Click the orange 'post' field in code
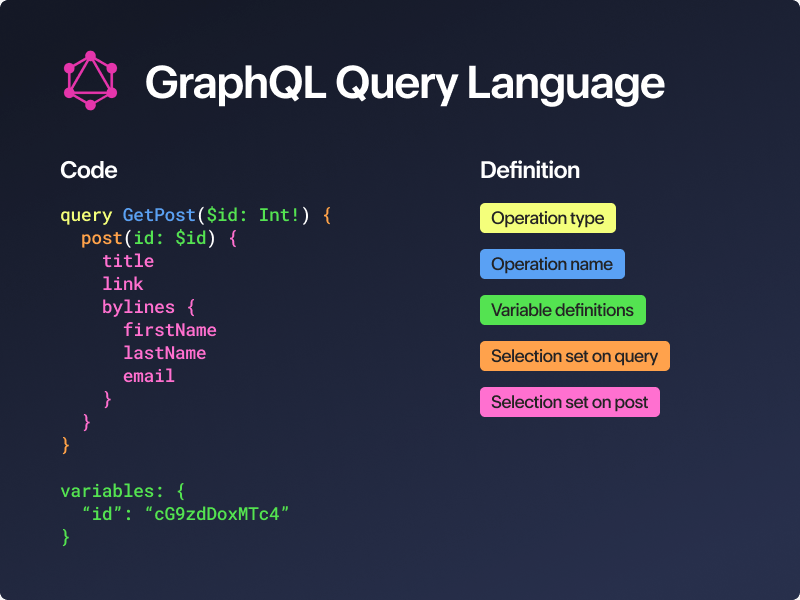 pyautogui.click(x=102, y=238)
